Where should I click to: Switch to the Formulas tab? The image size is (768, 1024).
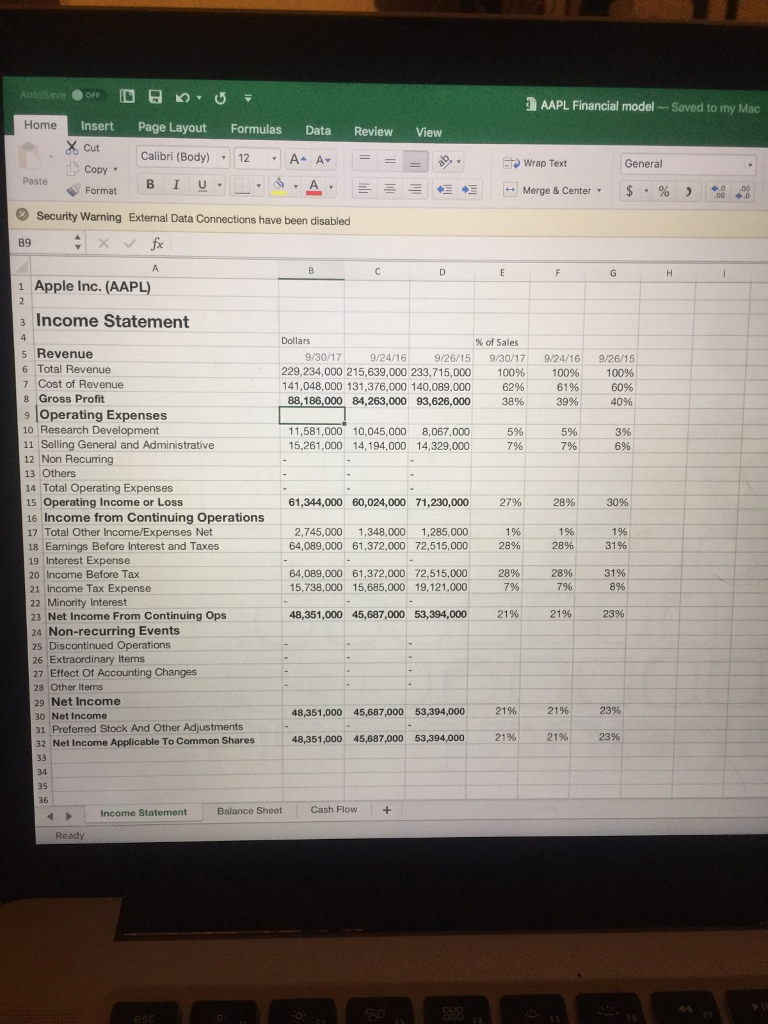pos(256,129)
